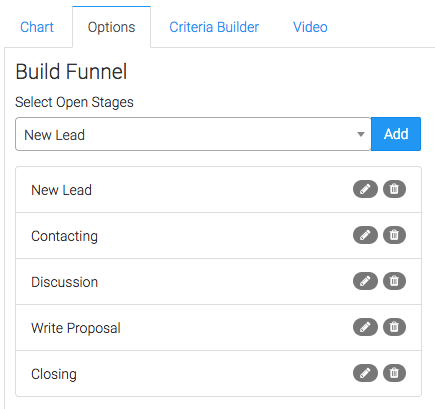
Task: Select the Options tab
Action: [111, 27]
